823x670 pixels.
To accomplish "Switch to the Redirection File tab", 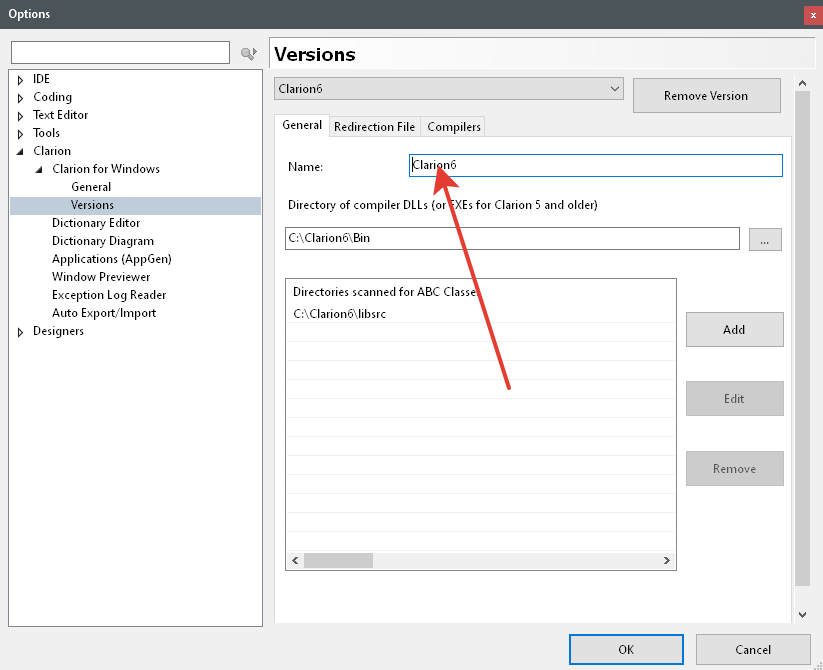I will 374,127.
